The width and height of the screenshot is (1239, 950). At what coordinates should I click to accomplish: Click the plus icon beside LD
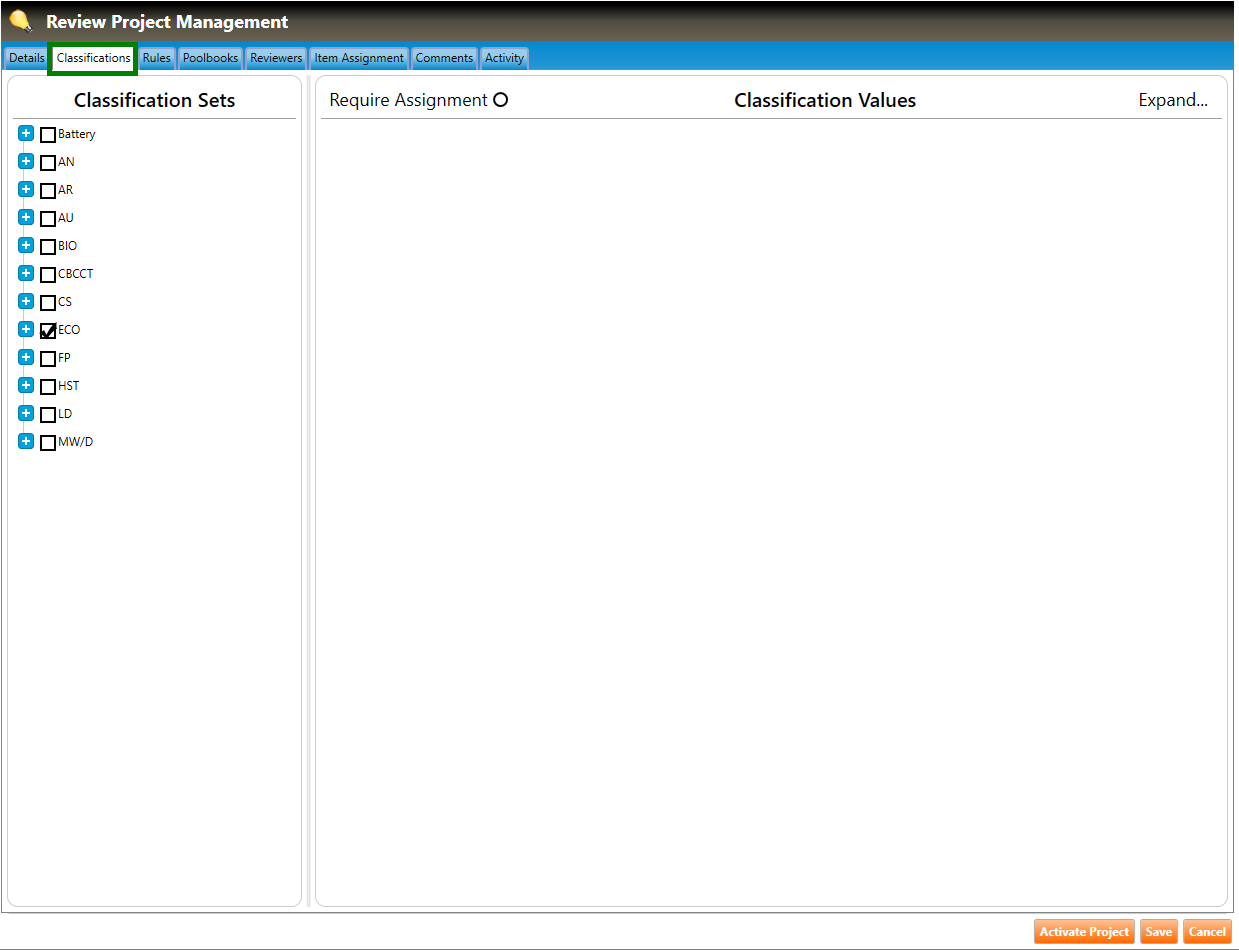point(26,414)
